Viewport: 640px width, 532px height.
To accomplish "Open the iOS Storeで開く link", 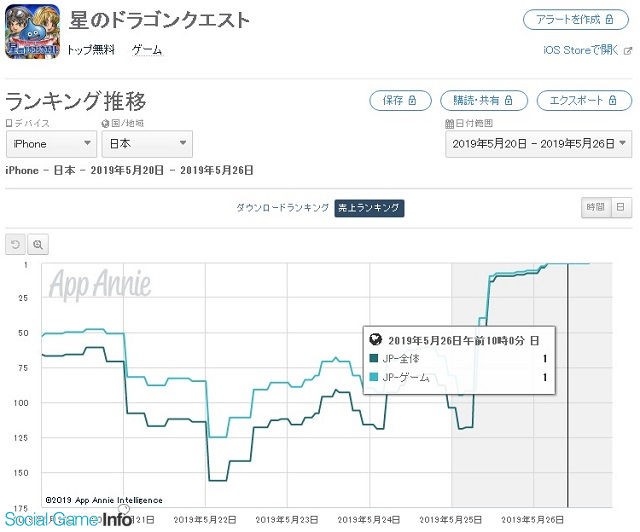I will (x=581, y=50).
